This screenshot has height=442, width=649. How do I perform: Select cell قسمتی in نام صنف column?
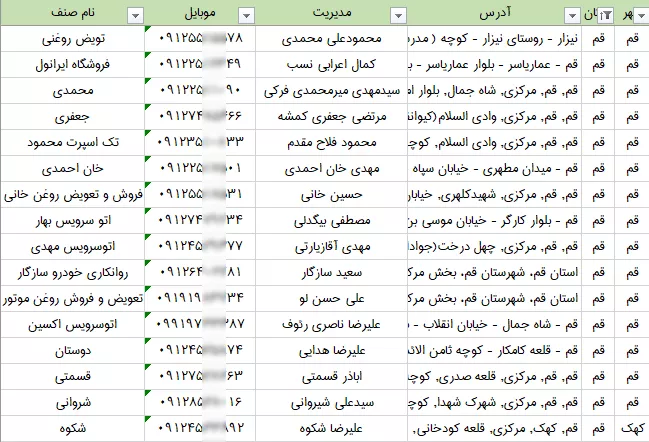pos(72,377)
